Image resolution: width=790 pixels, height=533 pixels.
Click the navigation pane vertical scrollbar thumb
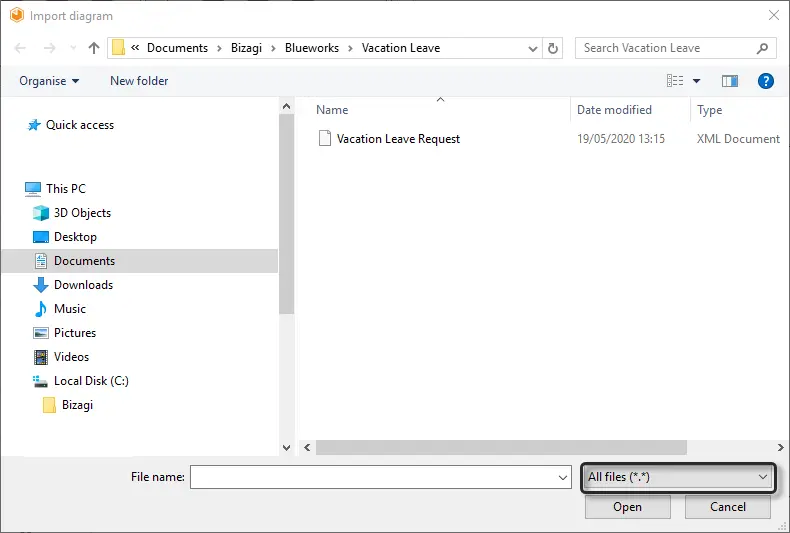287,214
